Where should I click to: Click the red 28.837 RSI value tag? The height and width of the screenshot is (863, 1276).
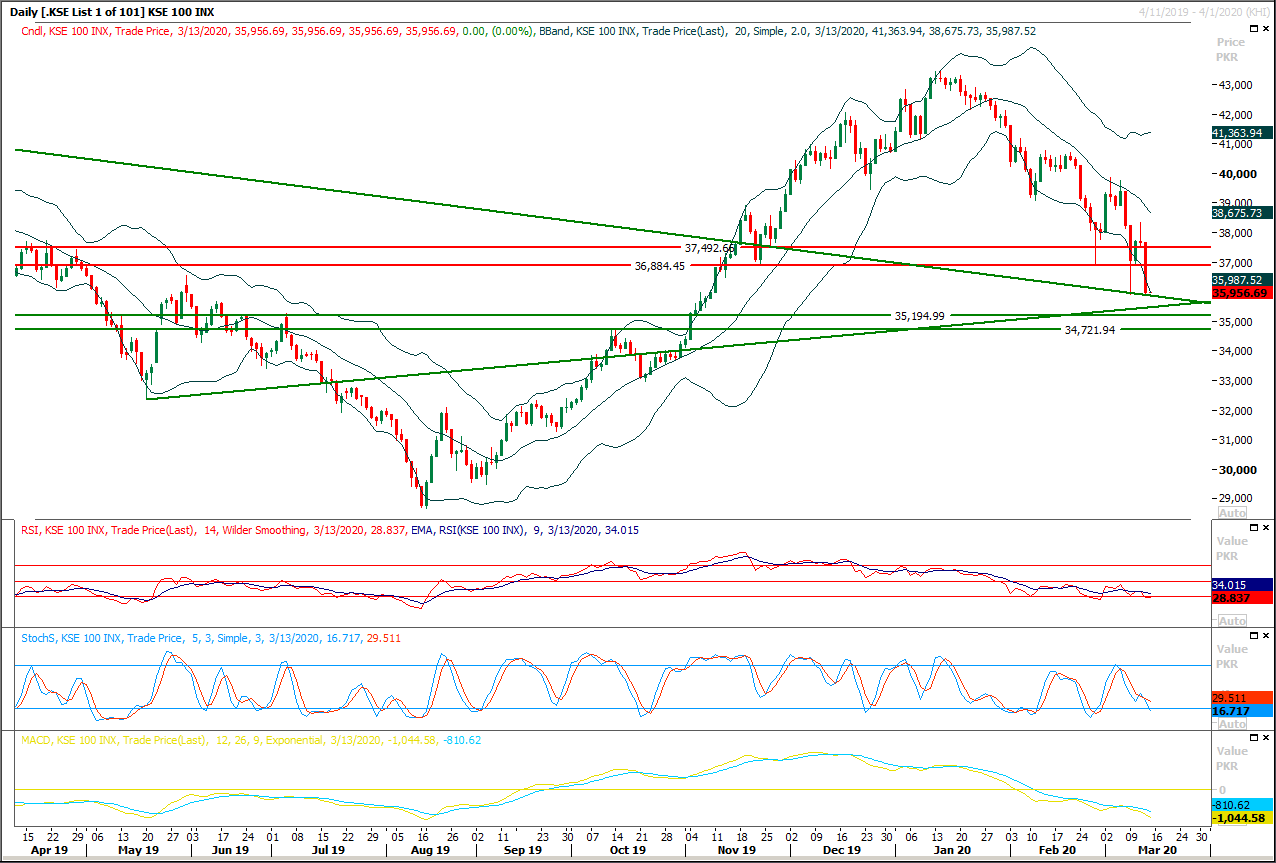[1241, 597]
